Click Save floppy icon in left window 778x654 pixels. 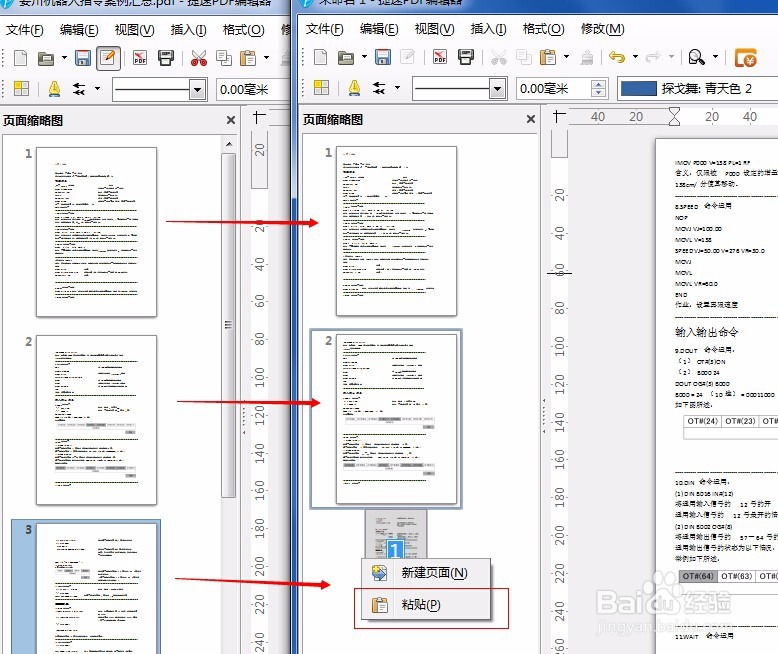point(83,59)
